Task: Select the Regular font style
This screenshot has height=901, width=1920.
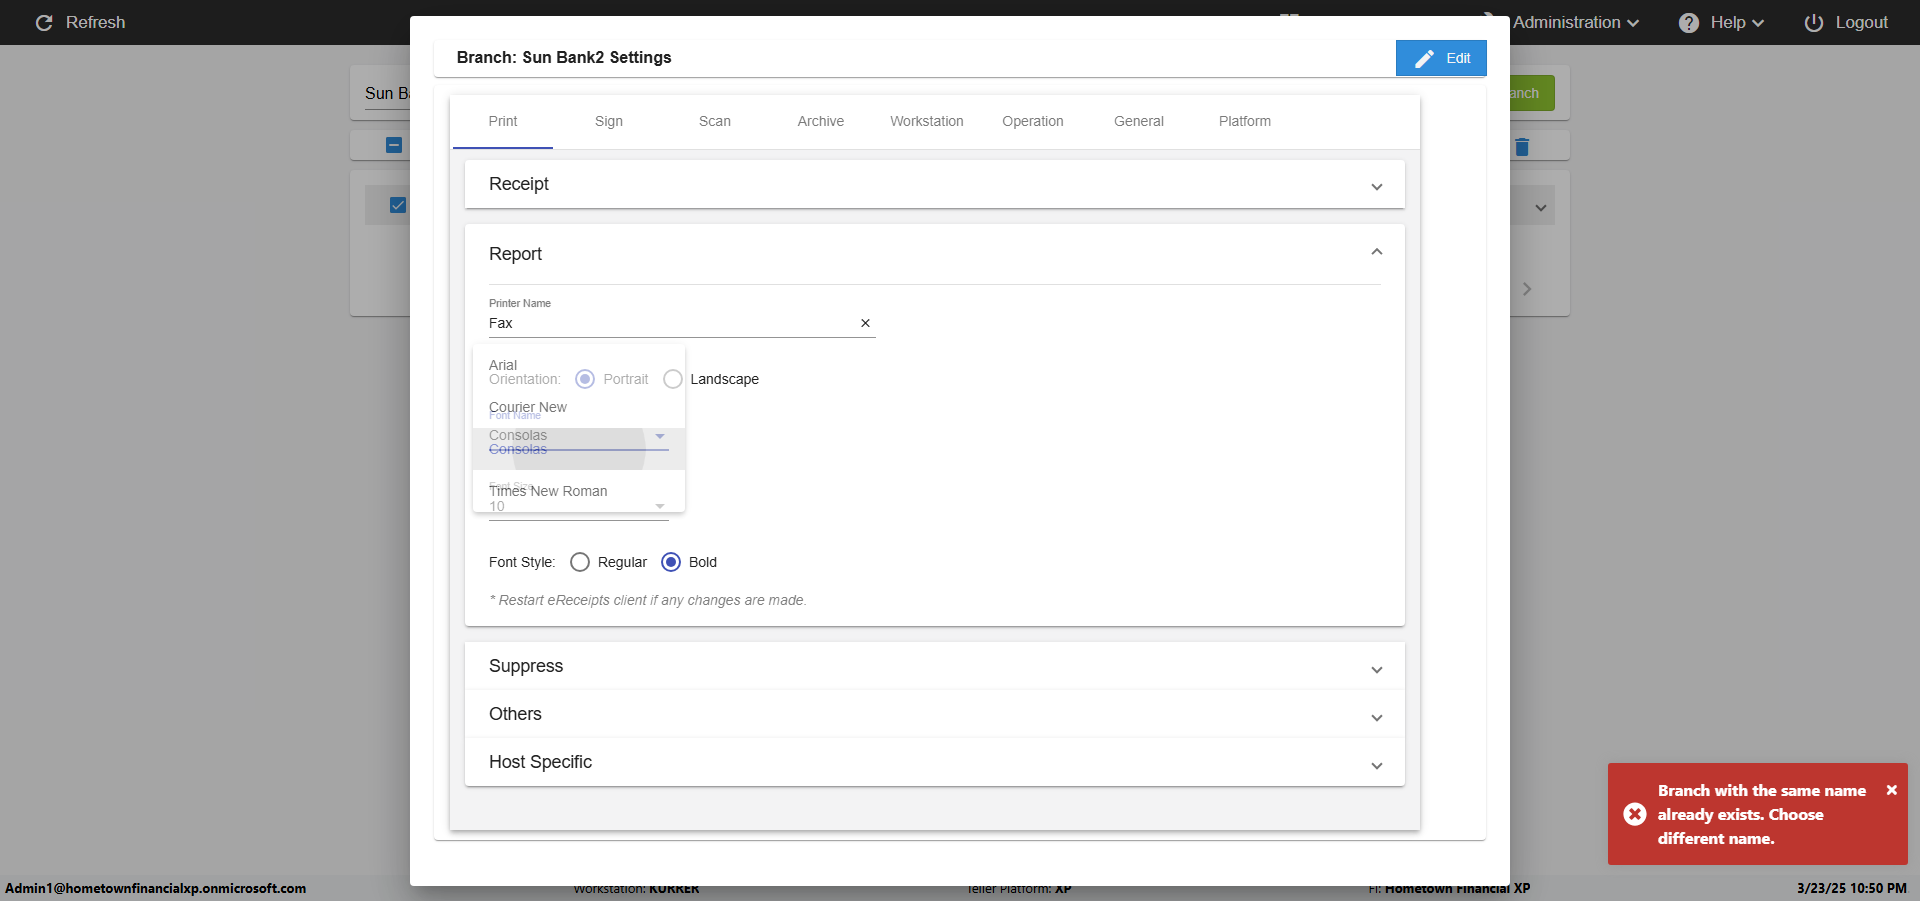Action: tap(580, 562)
